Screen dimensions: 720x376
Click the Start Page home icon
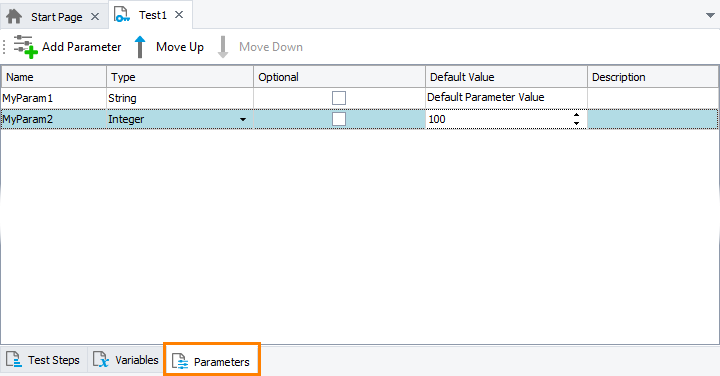click(14, 17)
